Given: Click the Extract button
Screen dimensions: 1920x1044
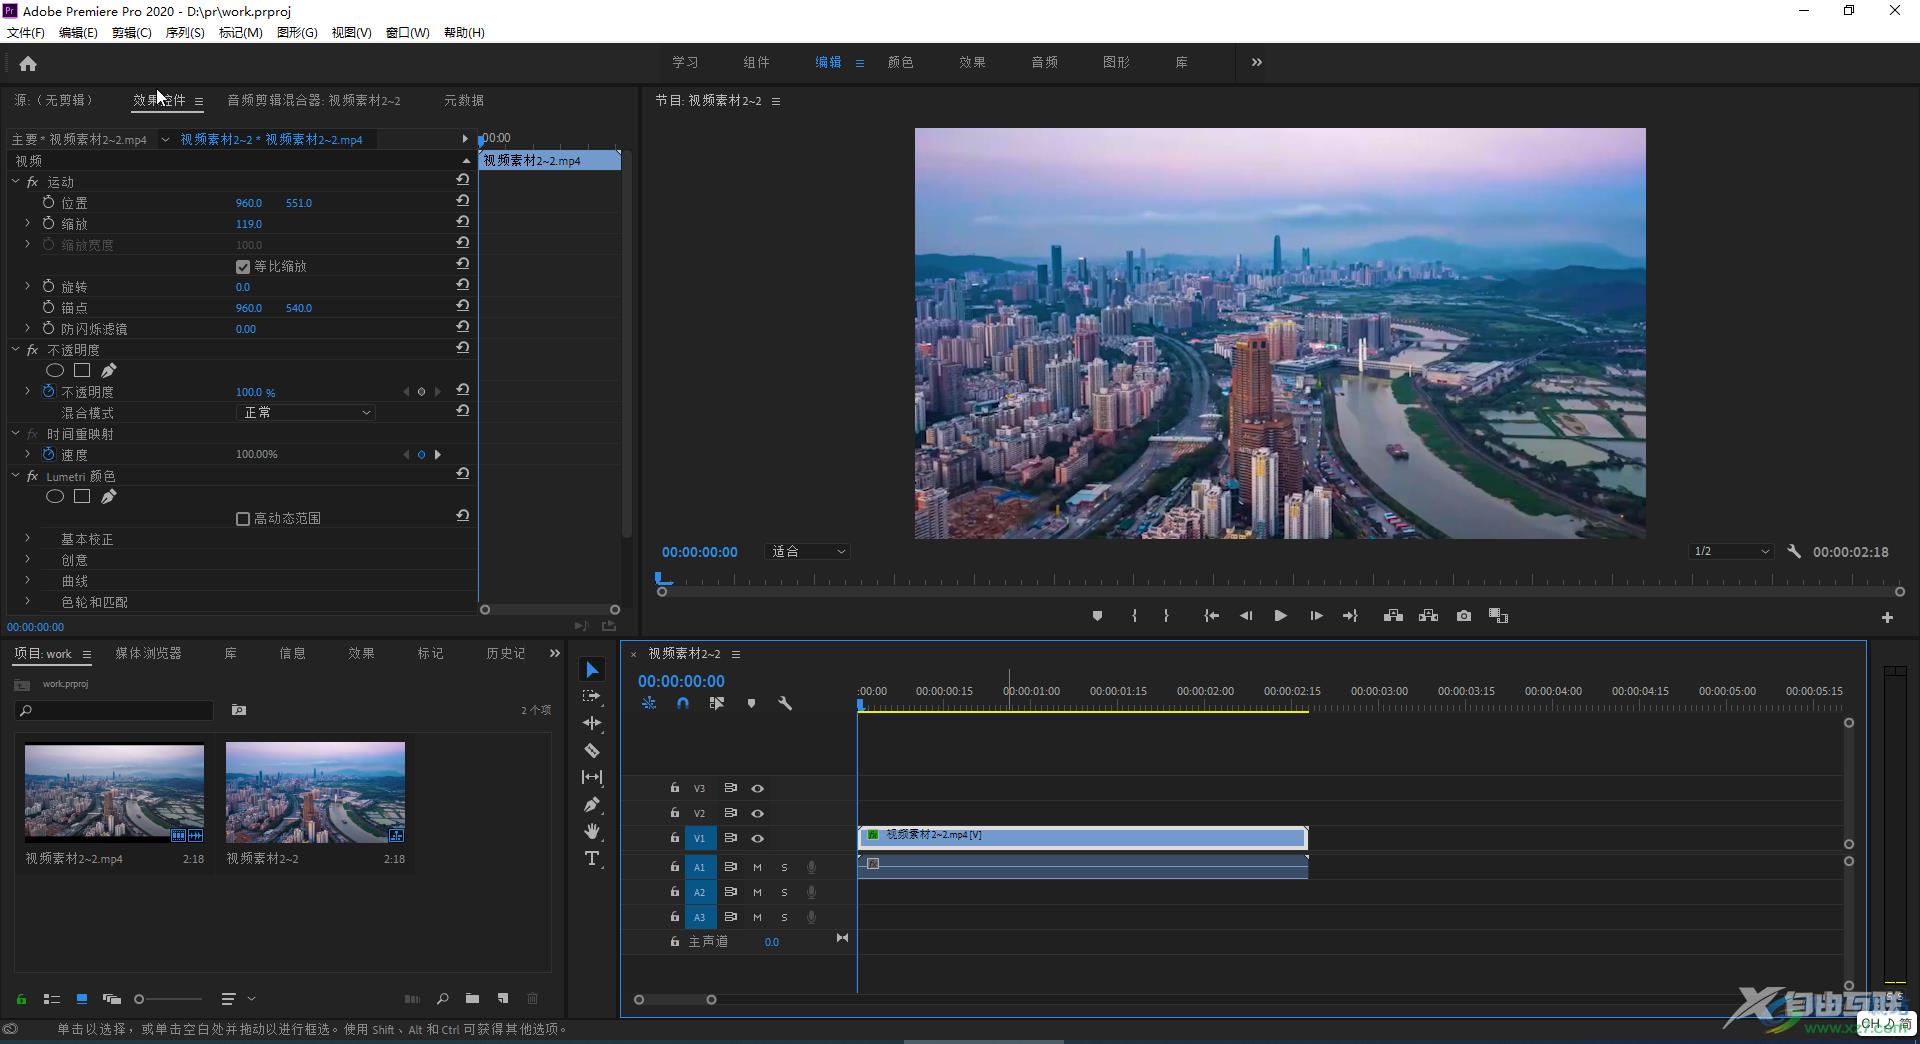Looking at the screenshot, I should (1428, 616).
